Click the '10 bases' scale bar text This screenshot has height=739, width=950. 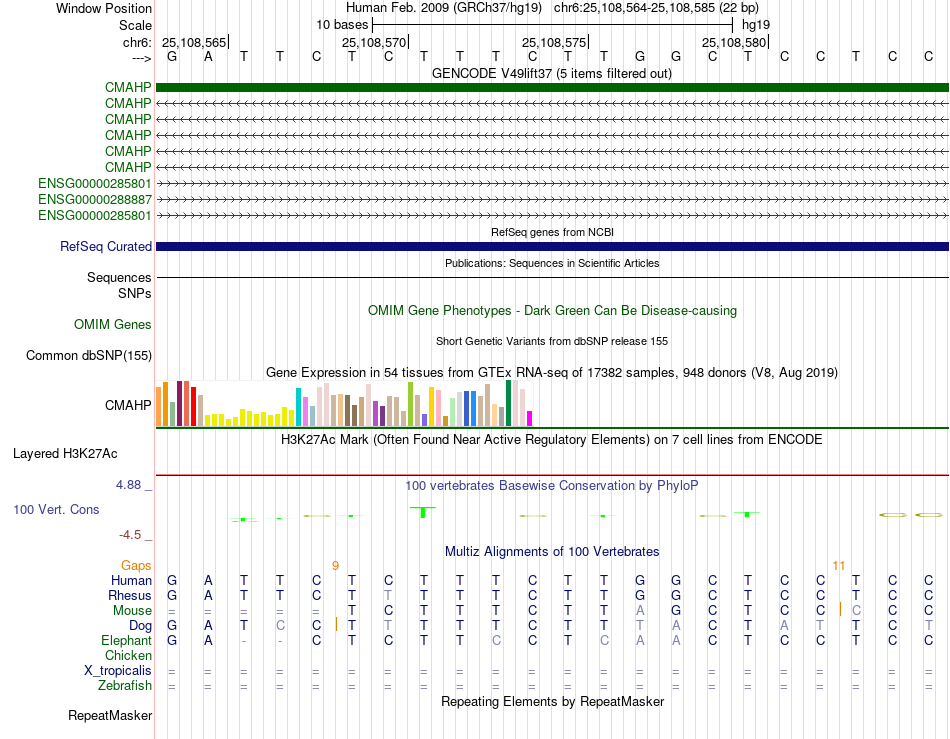[x=342, y=25]
